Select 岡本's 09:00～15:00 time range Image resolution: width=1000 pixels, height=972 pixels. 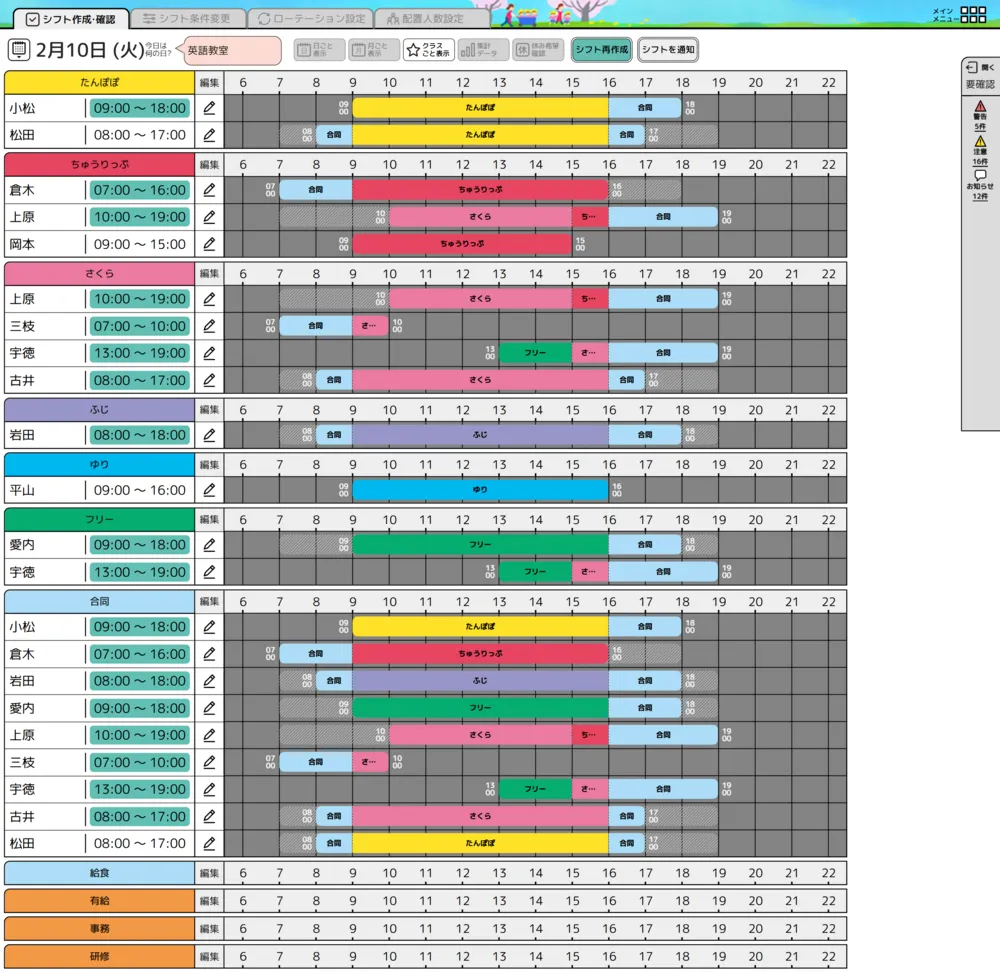(140, 244)
